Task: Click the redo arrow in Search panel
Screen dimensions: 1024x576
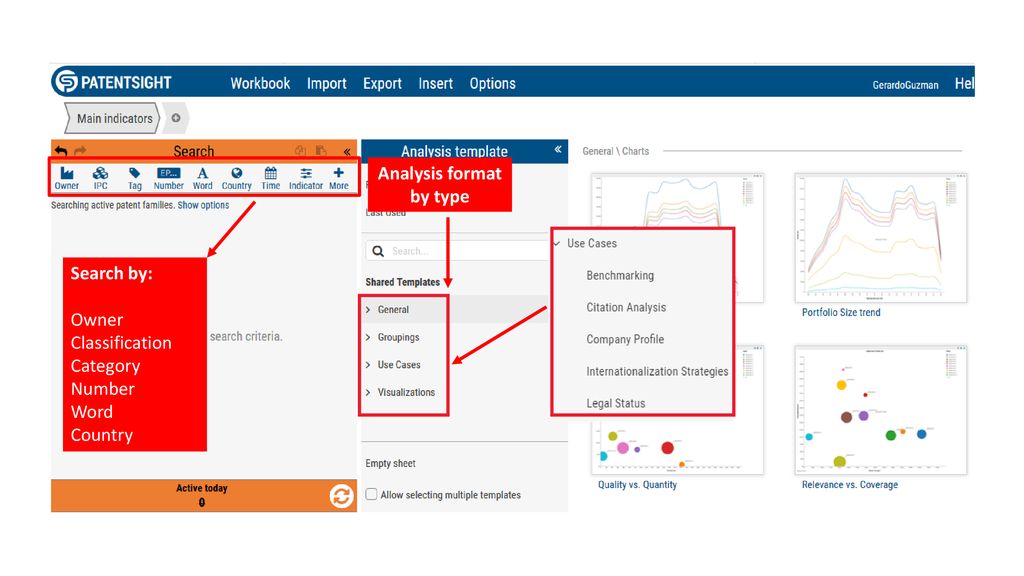Action: [x=80, y=151]
